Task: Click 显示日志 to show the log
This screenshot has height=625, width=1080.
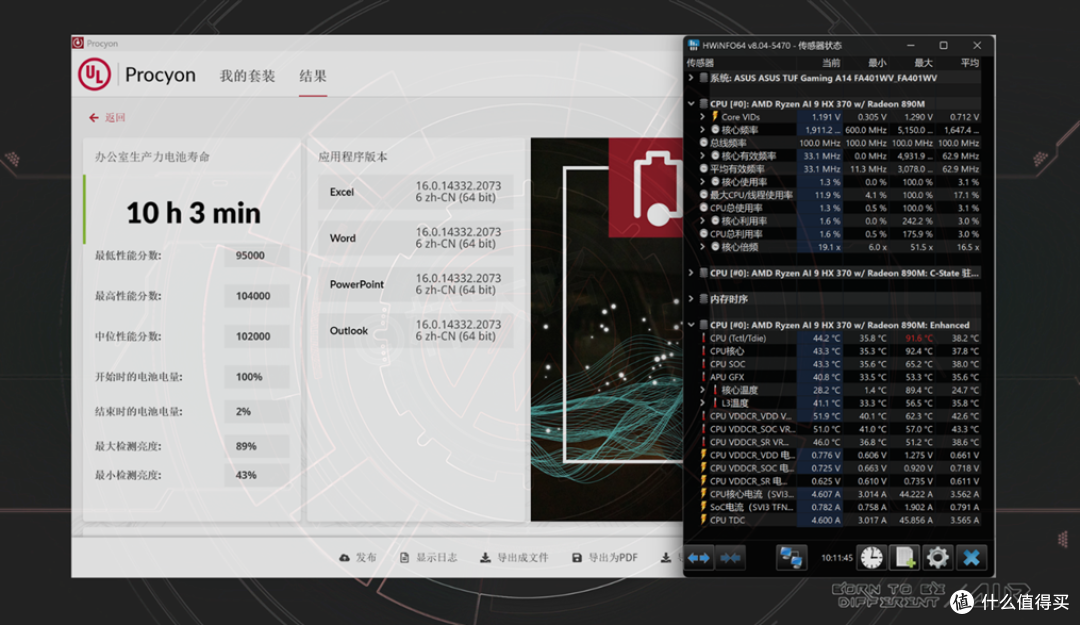Action: tap(428, 557)
